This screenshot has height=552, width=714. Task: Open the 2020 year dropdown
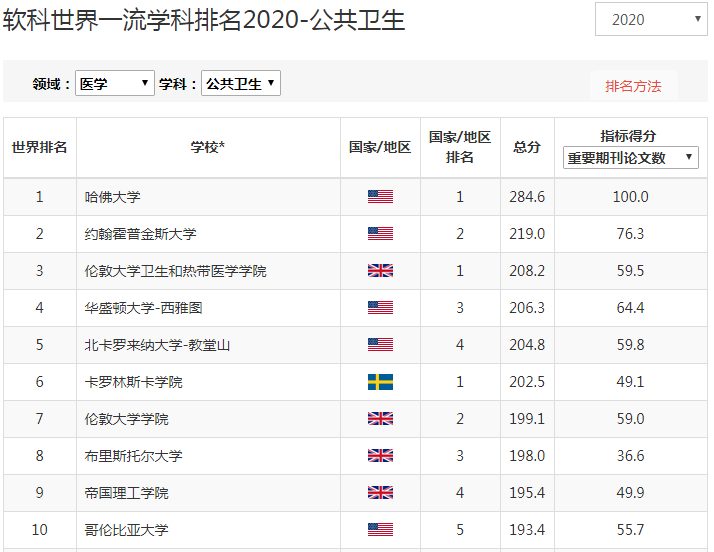651,19
